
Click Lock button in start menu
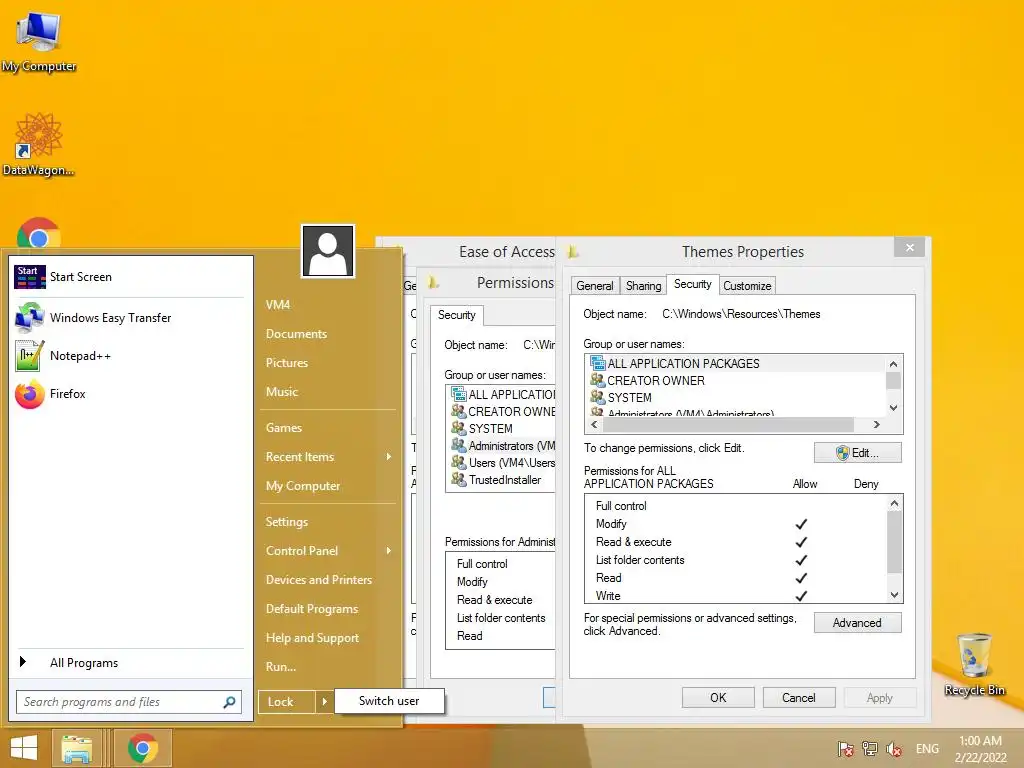[x=287, y=702]
